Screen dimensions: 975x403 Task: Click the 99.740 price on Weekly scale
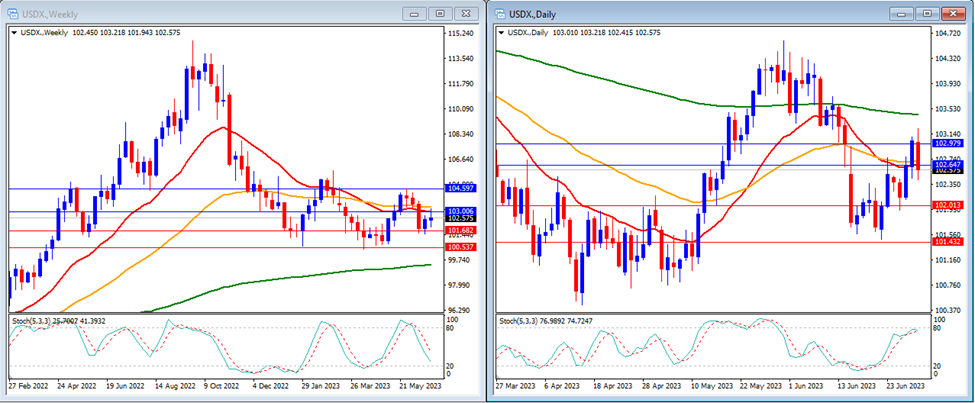coord(461,260)
